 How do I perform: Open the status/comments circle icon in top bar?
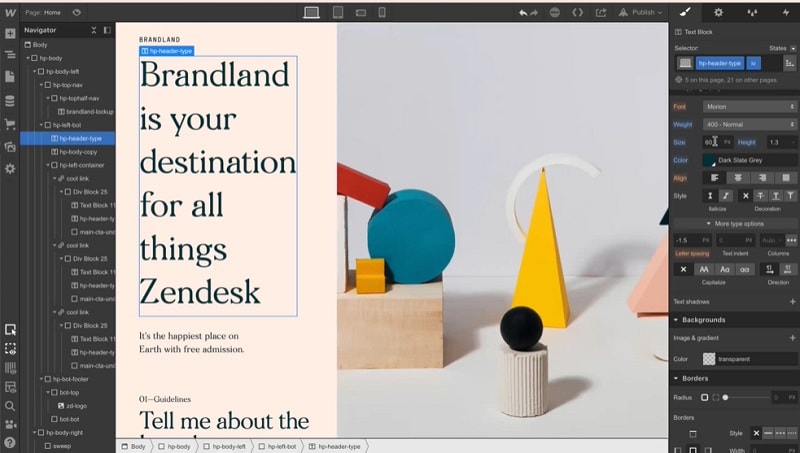tap(555, 12)
